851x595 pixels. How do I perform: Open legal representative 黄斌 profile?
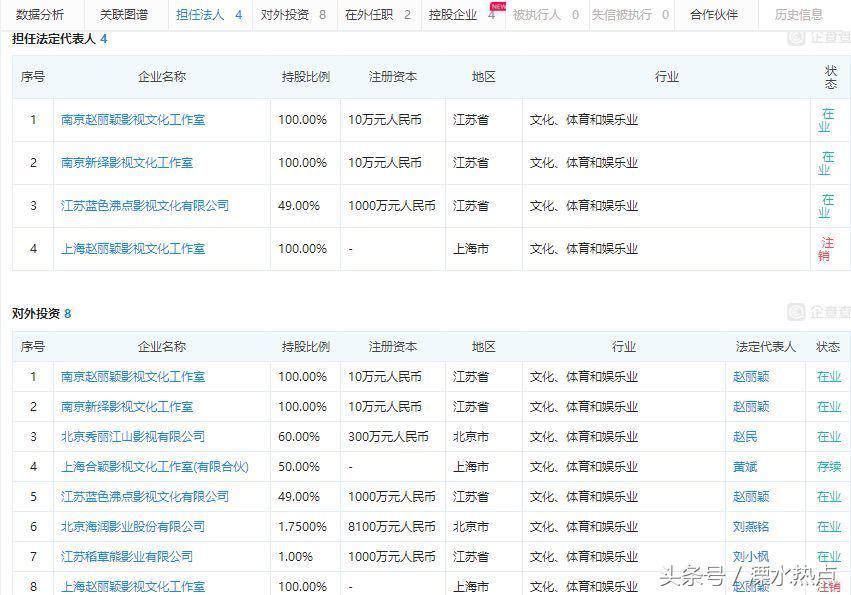pos(745,467)
